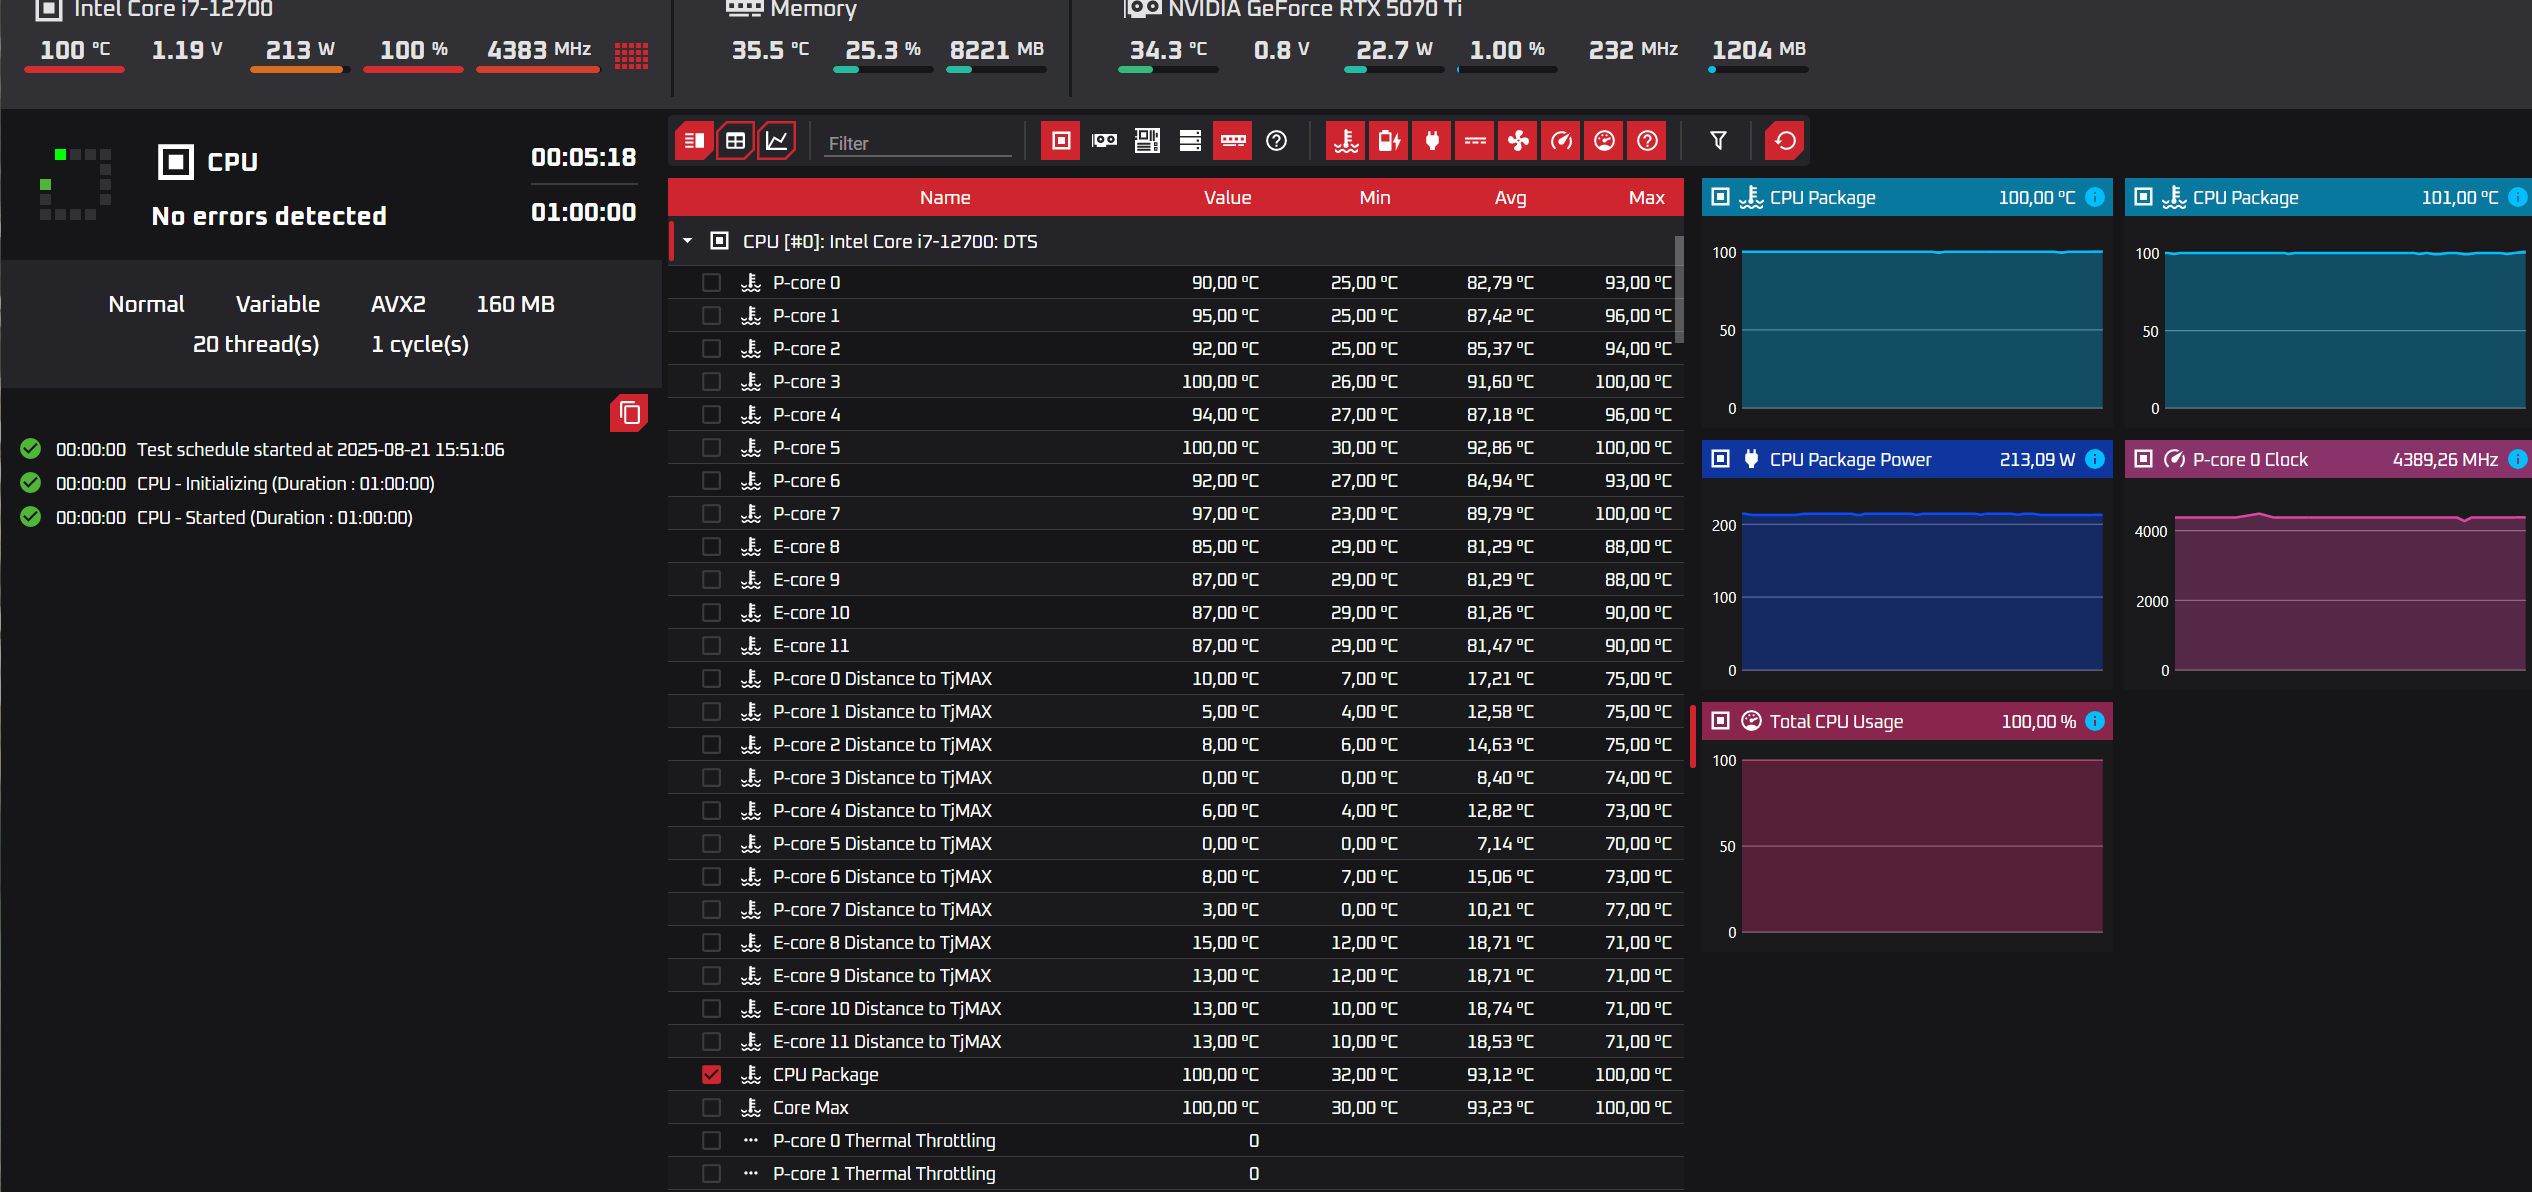Select the table grid view icon
The height and width of the screenshot is (1192, 2532).
click(x=735, y=141)
